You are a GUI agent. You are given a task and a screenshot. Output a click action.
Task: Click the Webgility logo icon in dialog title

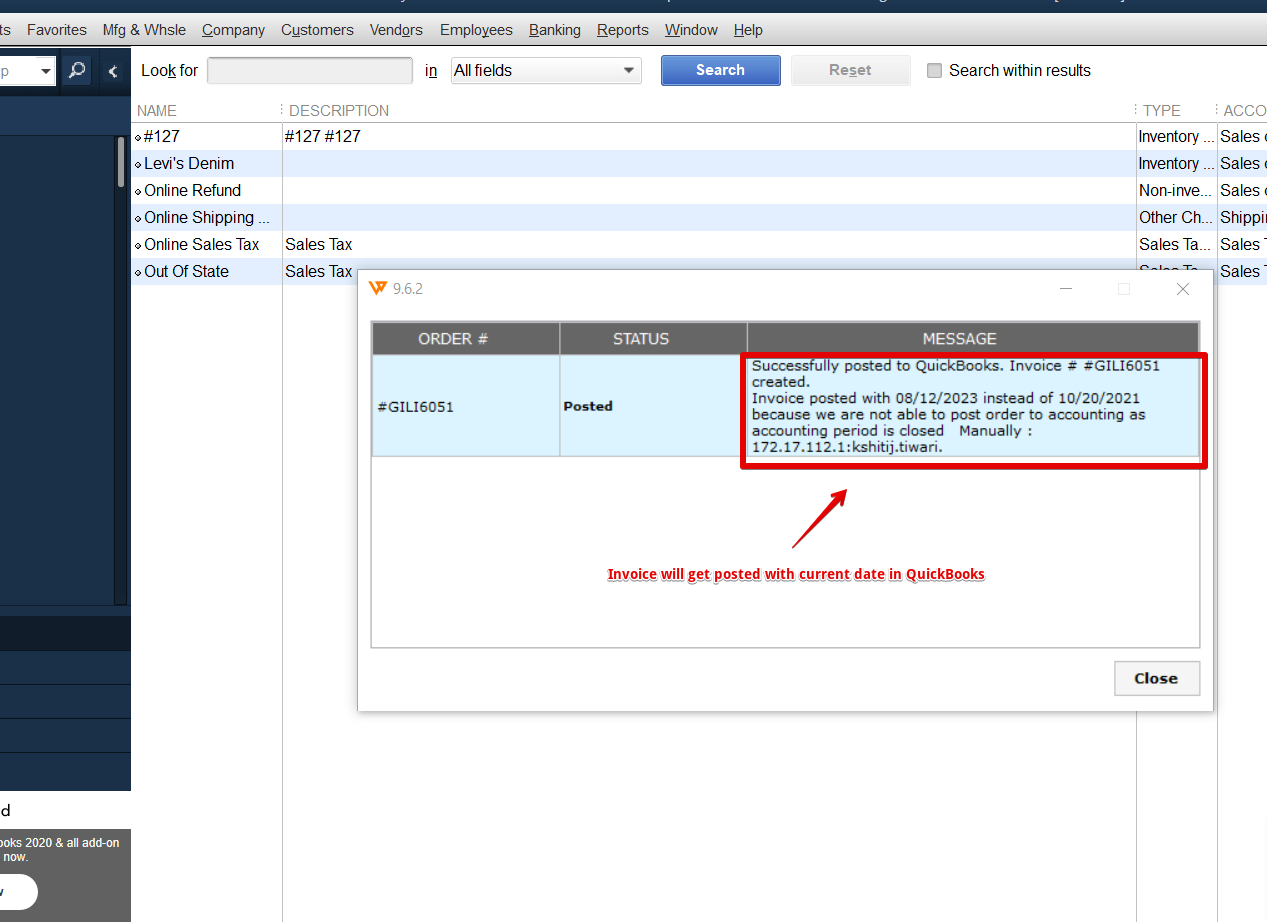(x=377, y=289)
